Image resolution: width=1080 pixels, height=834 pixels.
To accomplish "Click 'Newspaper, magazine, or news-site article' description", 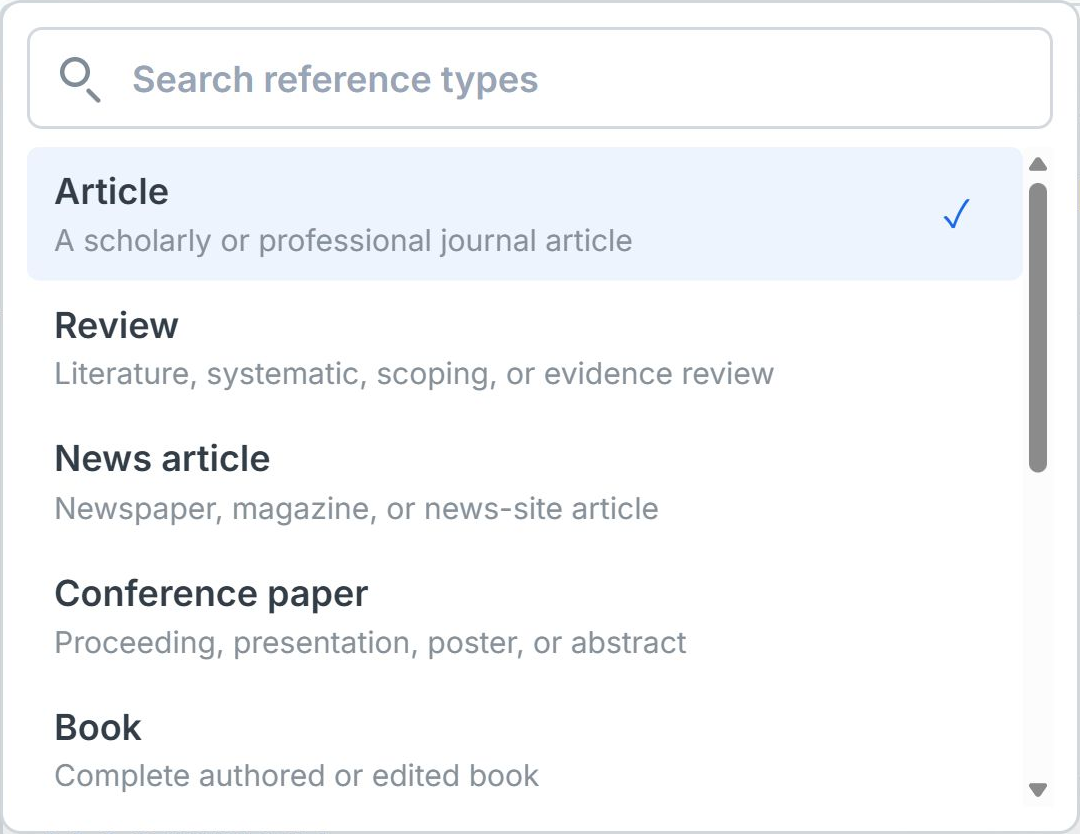I will 356,509.
